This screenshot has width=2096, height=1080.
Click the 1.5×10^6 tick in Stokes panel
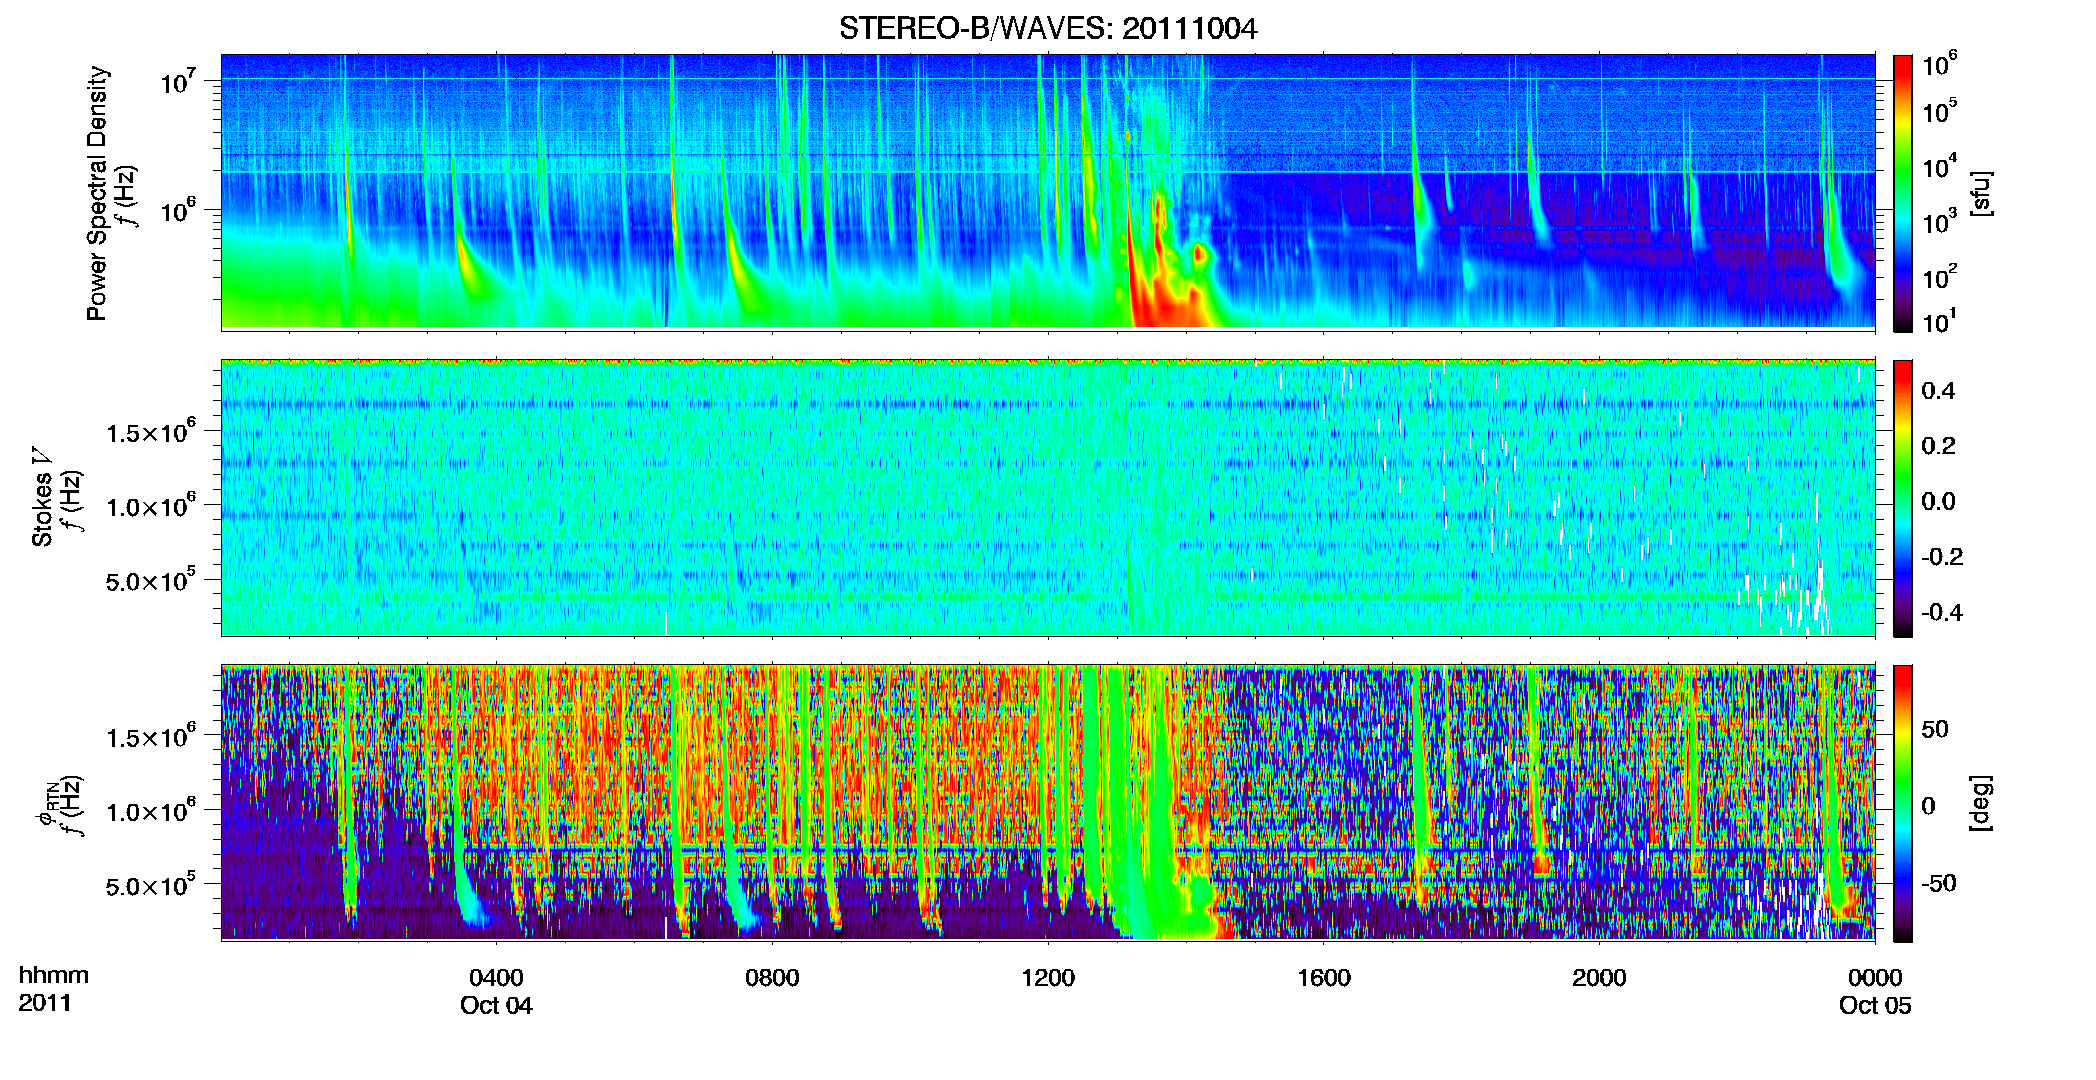151,433
